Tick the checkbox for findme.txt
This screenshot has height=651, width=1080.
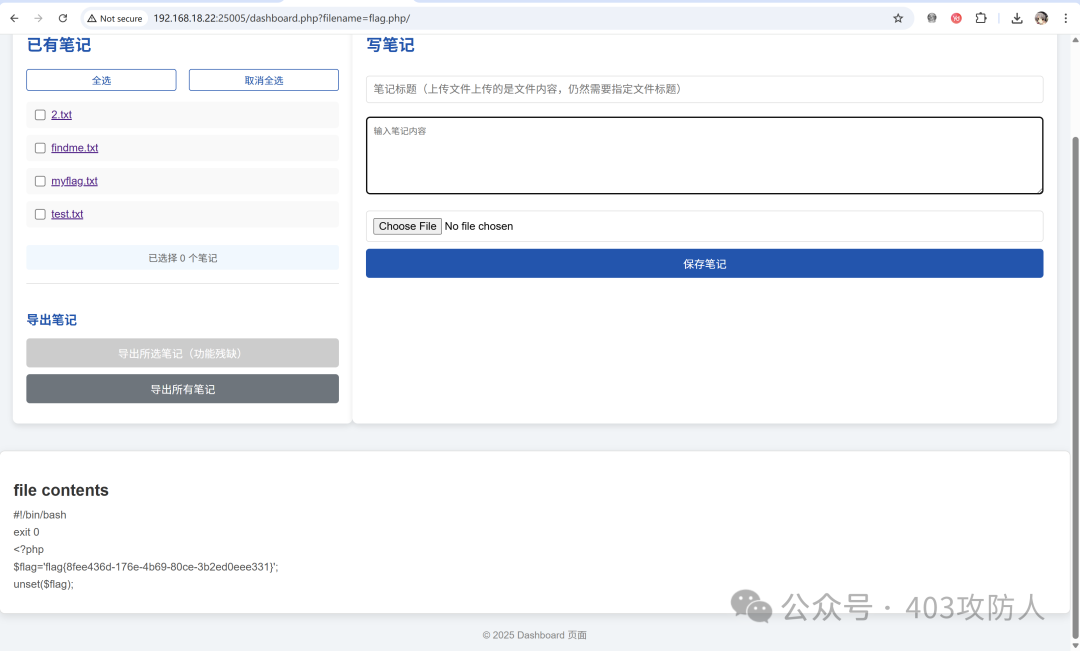pyautogui.click(x=40, y=148)
